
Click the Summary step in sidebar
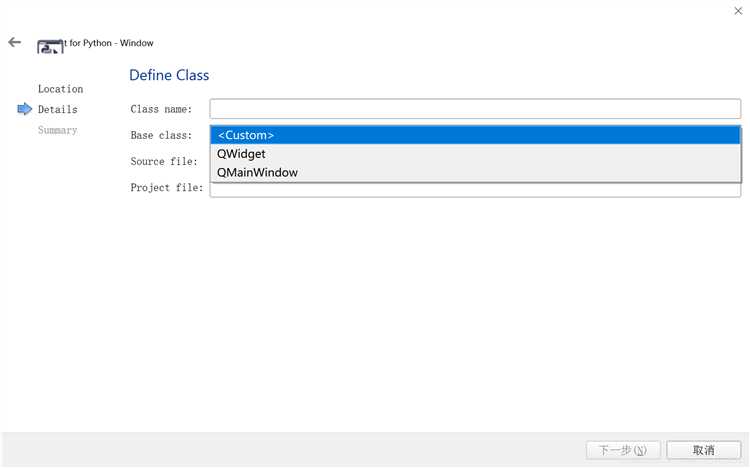click(57, 130)
